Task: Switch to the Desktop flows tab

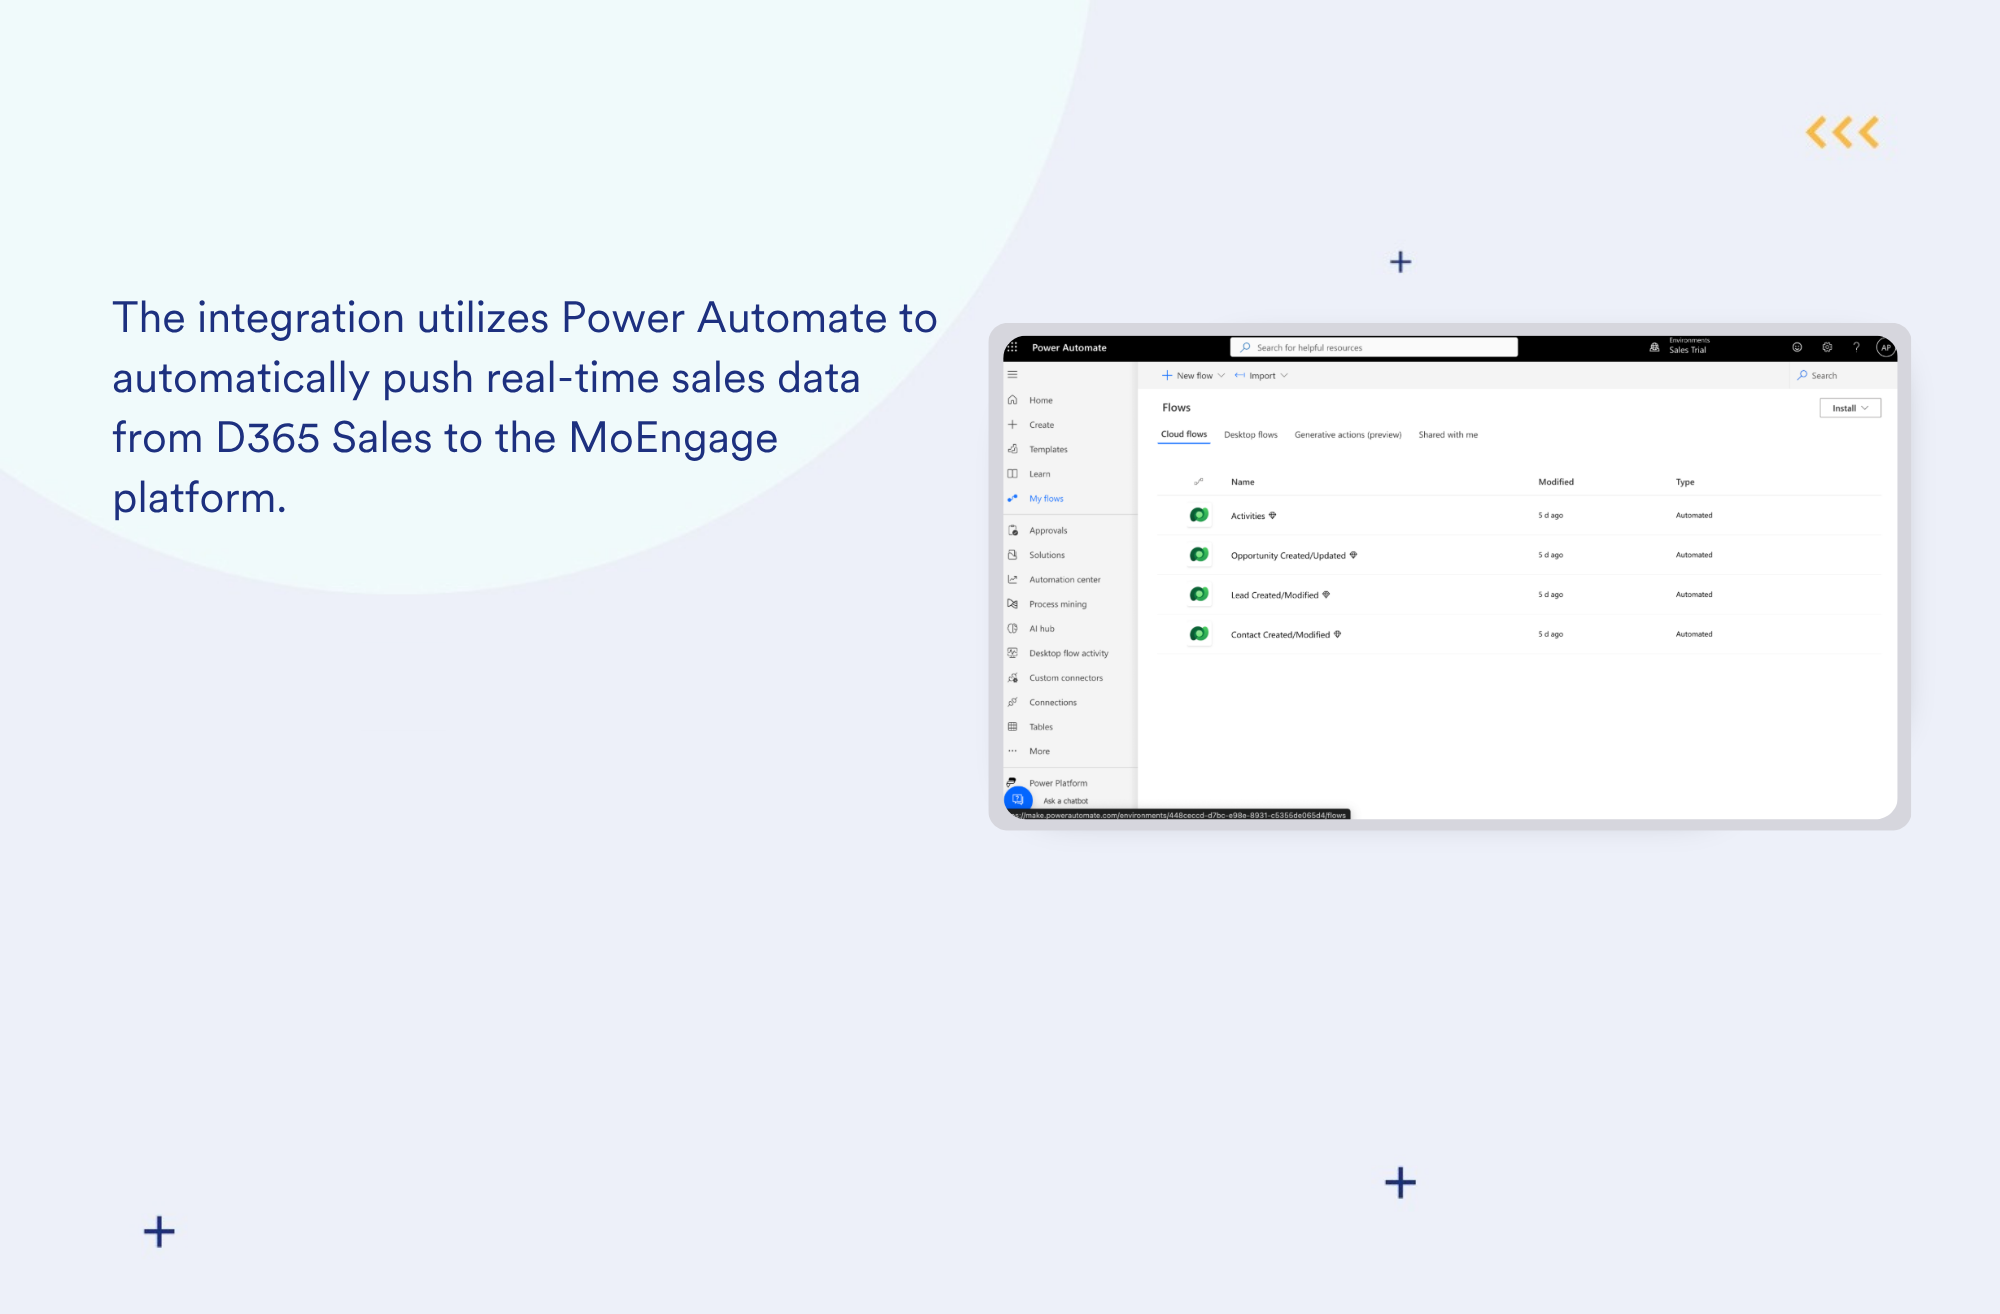Action: [1251, 434]
